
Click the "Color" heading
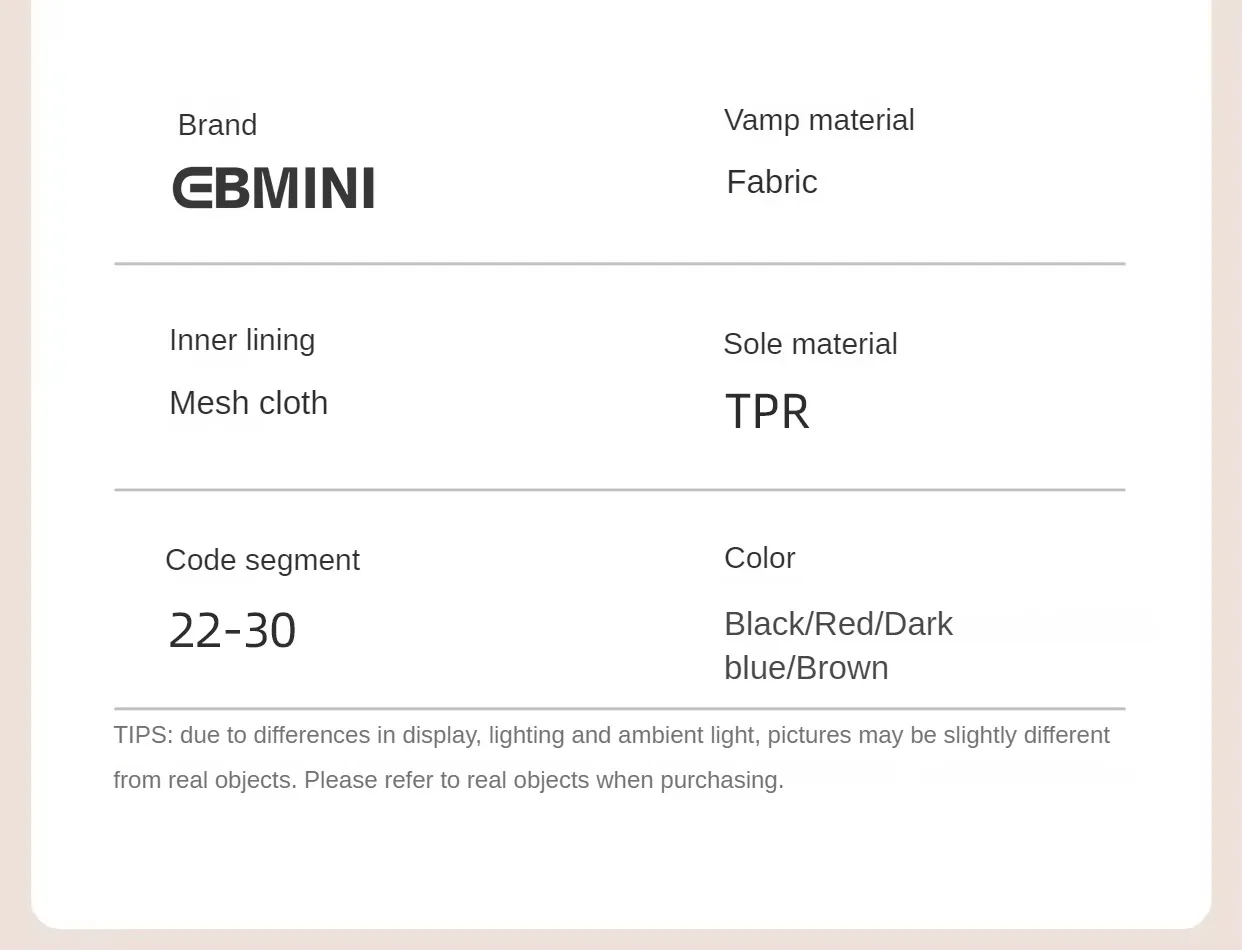tap(759, 558)
